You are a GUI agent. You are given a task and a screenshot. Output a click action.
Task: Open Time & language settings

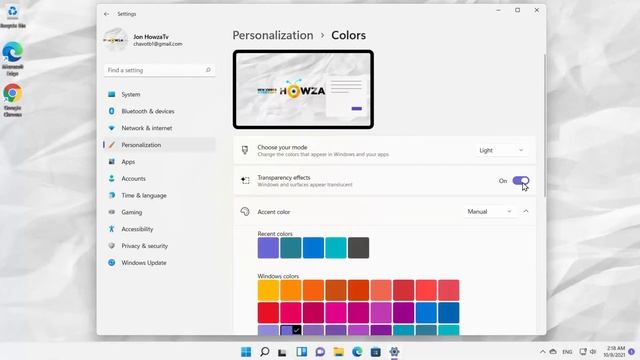[160, 196]
